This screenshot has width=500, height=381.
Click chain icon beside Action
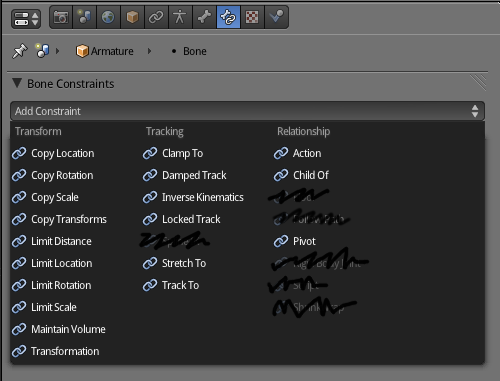(x=281, y=153)
